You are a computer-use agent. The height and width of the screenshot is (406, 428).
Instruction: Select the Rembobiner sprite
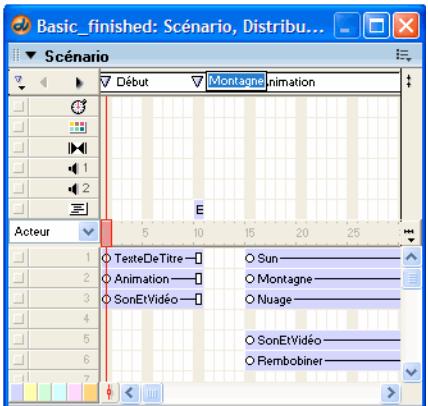pos(323,361)
